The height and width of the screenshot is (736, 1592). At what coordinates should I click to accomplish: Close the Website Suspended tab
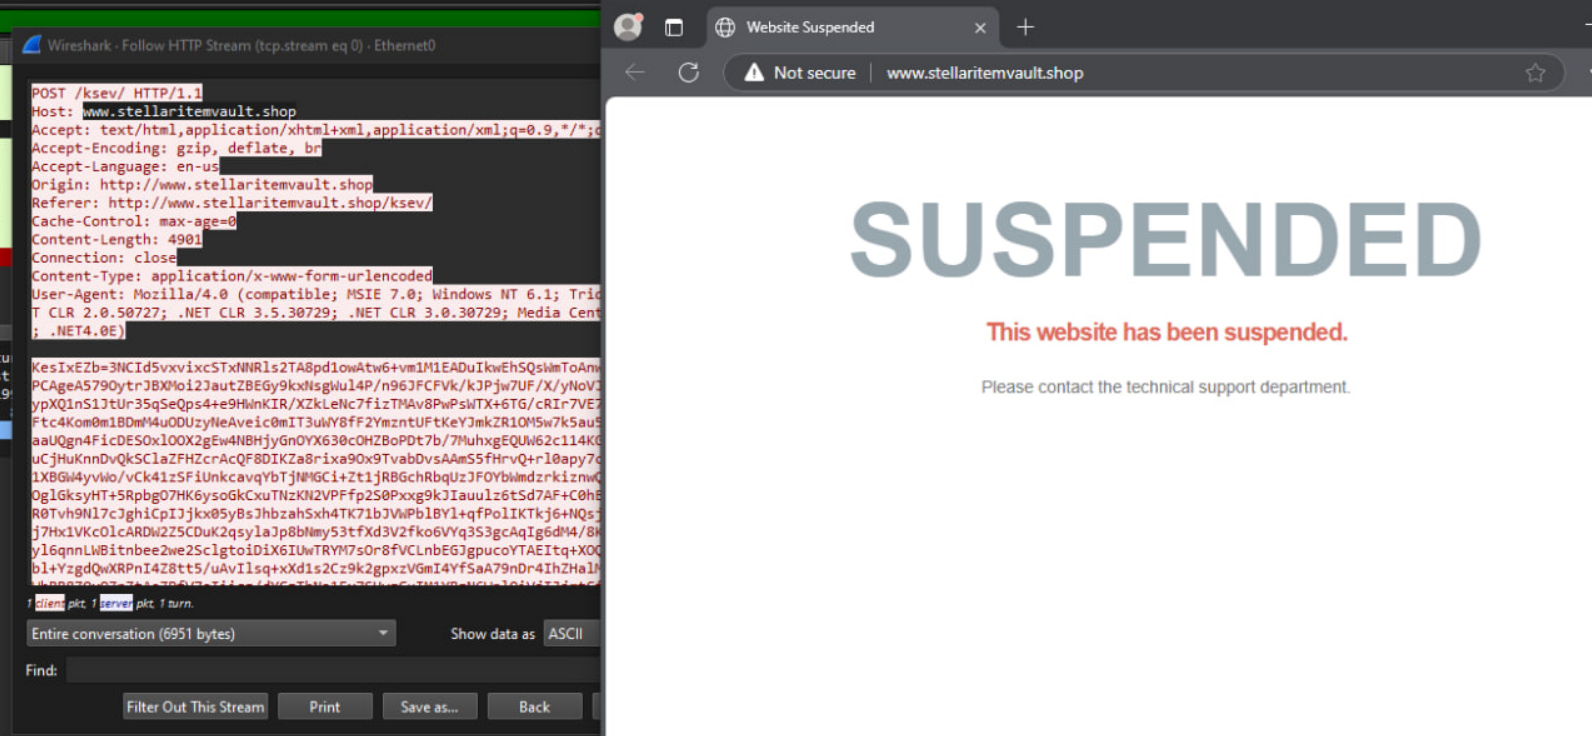pos(980,28)
